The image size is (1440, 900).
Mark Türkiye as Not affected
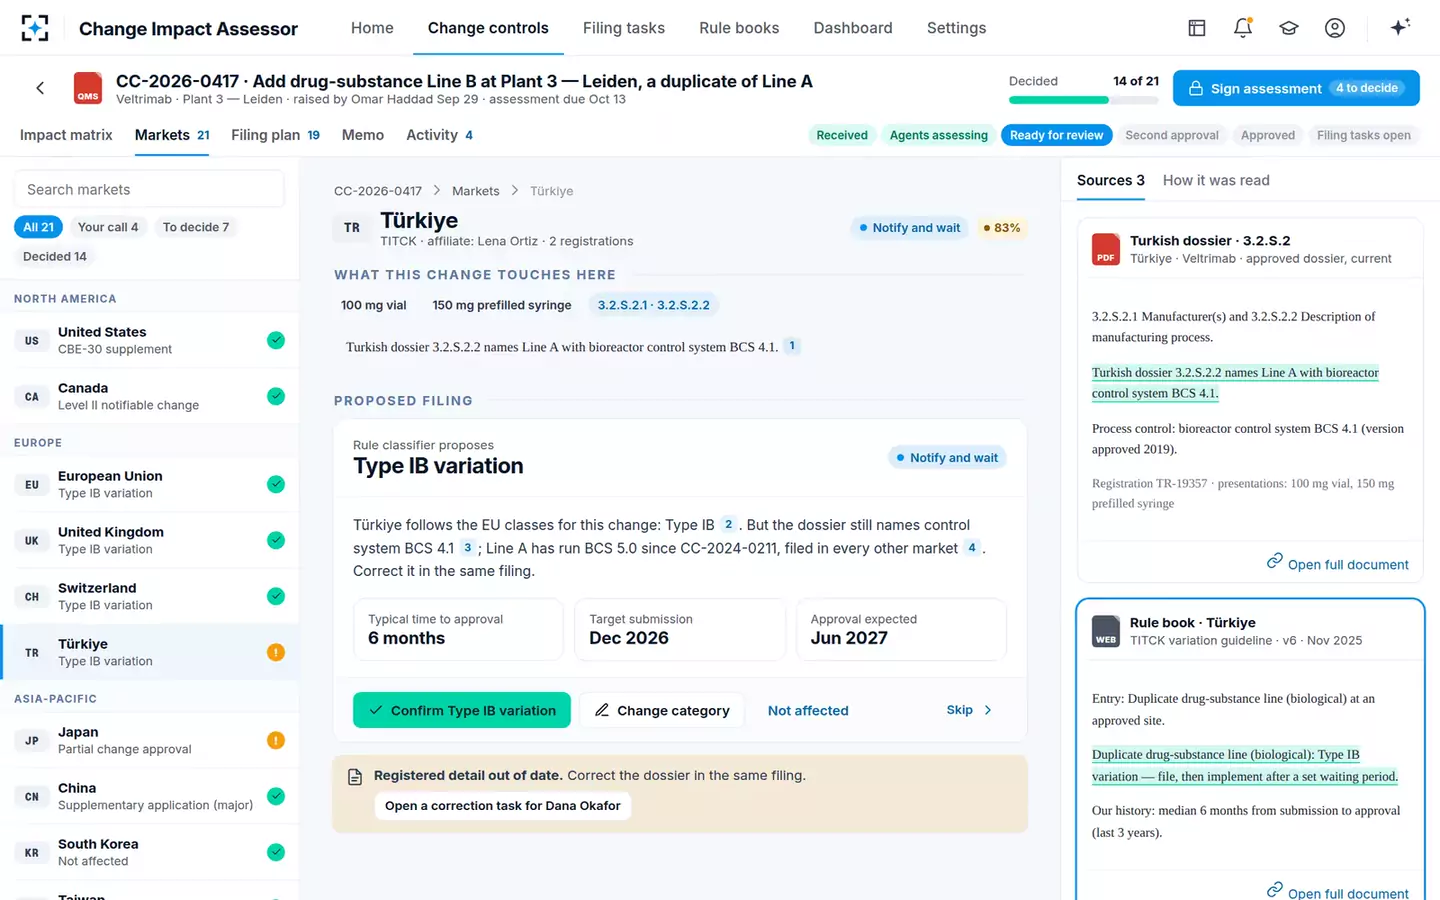pos(808,710)
